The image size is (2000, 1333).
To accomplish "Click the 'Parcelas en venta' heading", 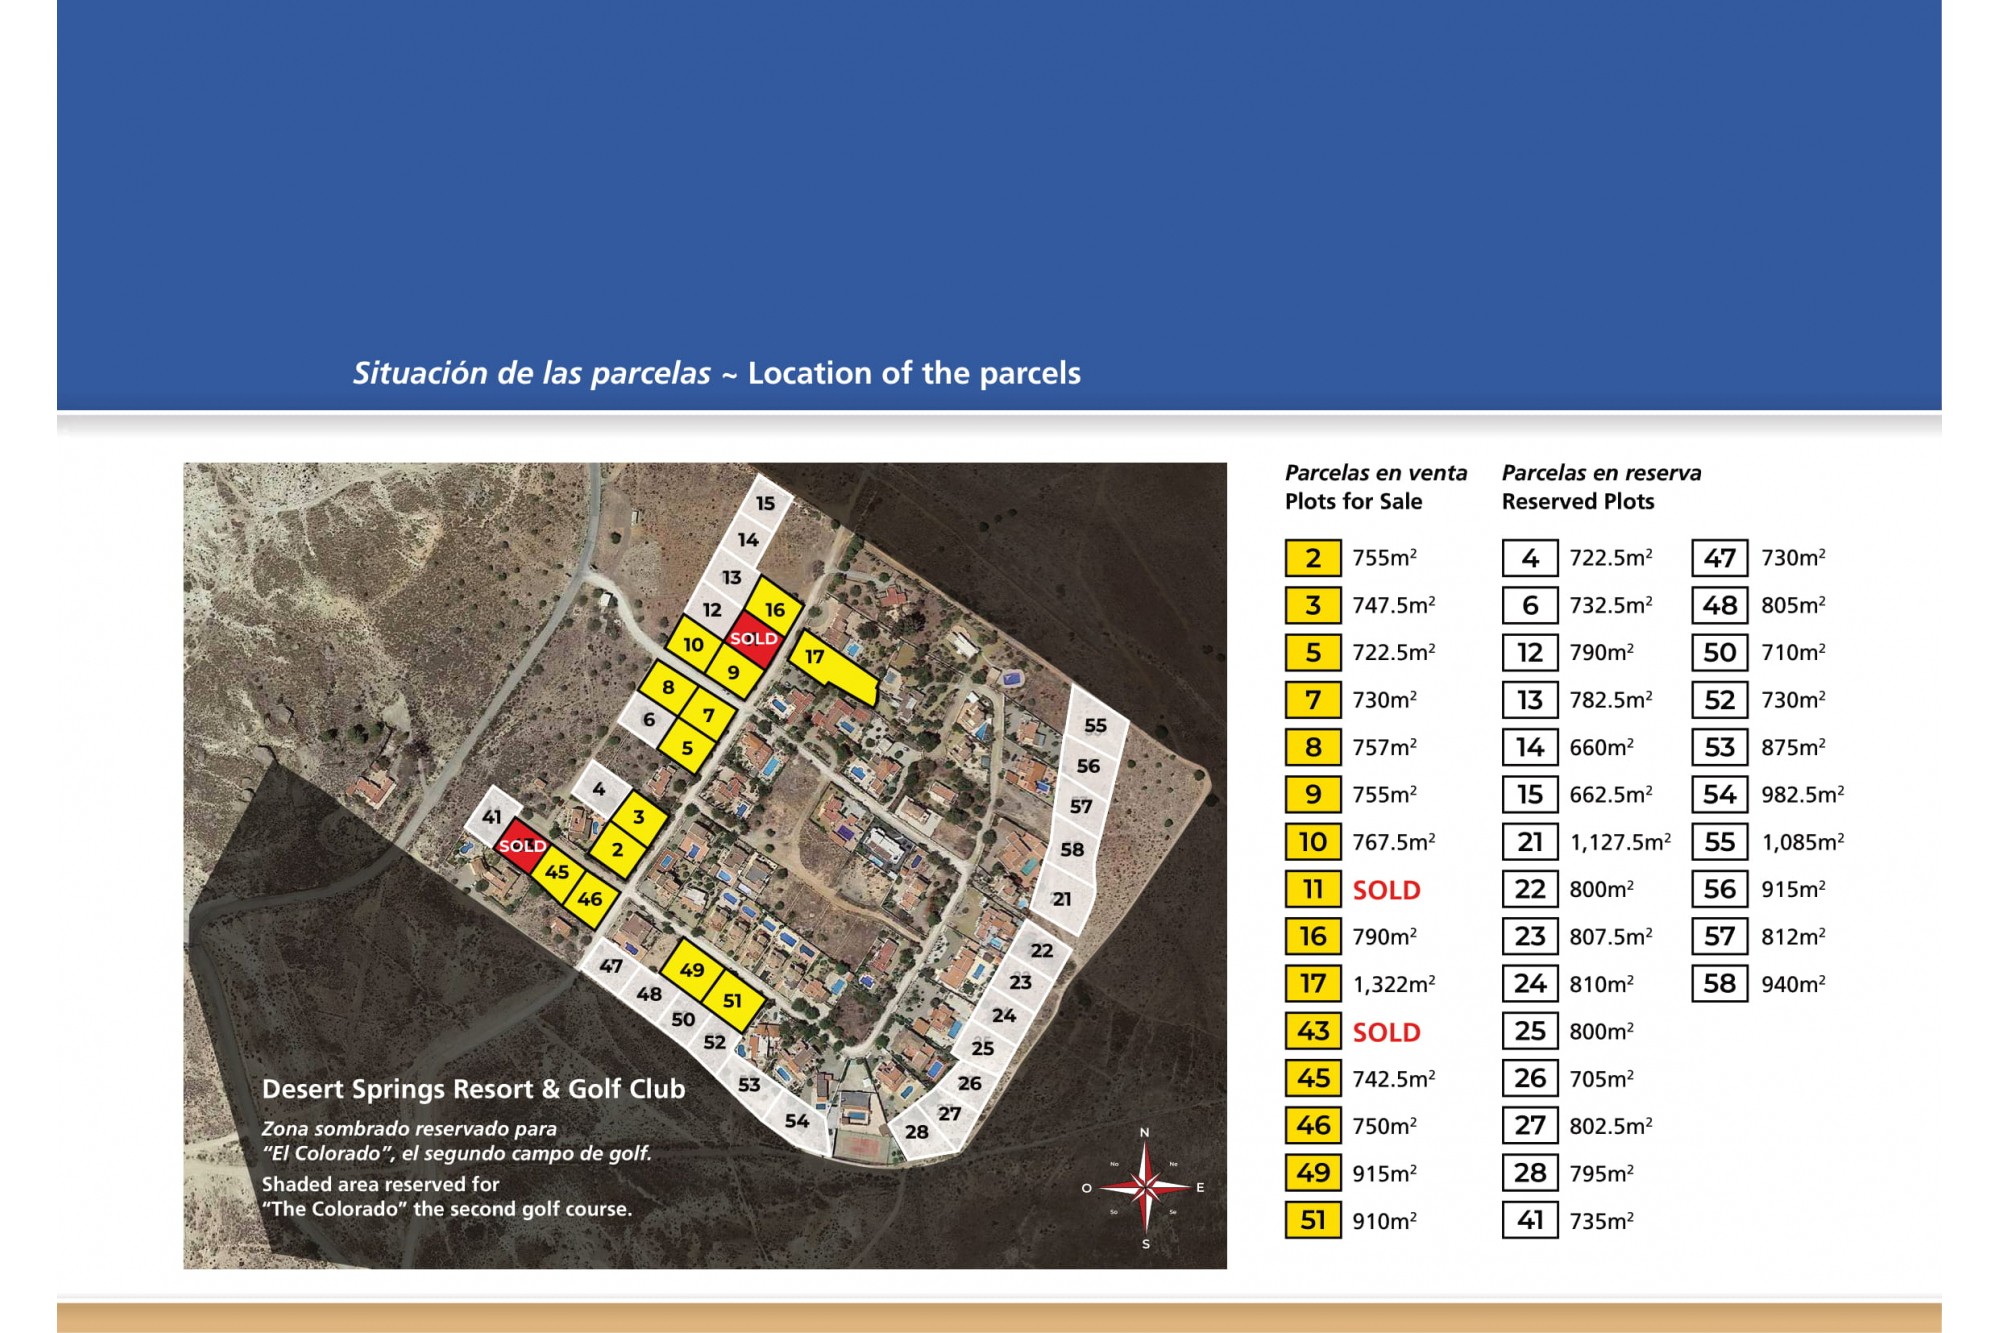I will click(1376, 472).
